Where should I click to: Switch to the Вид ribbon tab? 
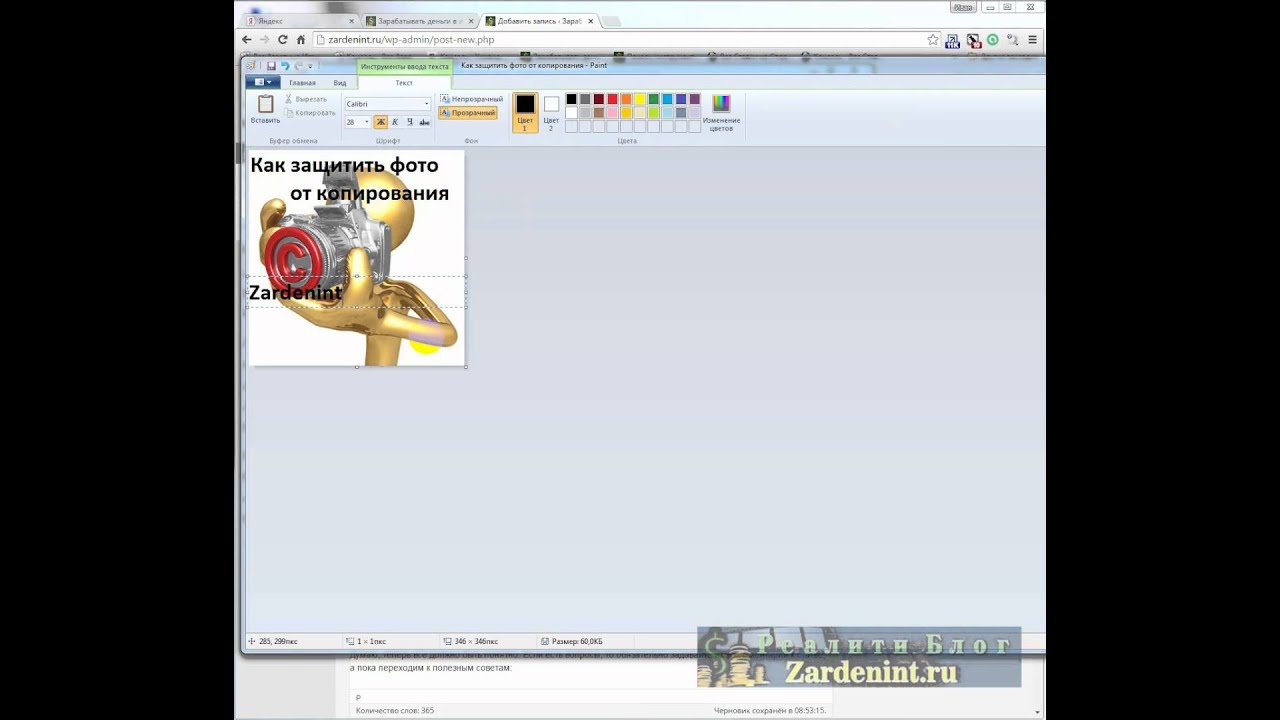(x=340, y=83)
